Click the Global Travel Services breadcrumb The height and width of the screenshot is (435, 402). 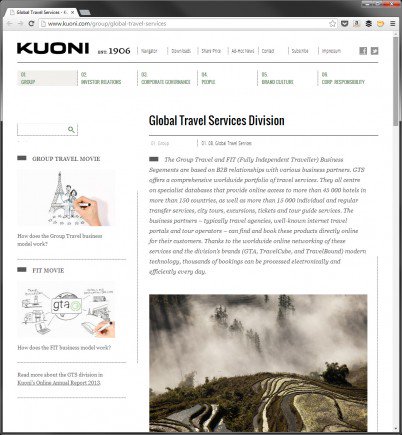pos(226,143)
